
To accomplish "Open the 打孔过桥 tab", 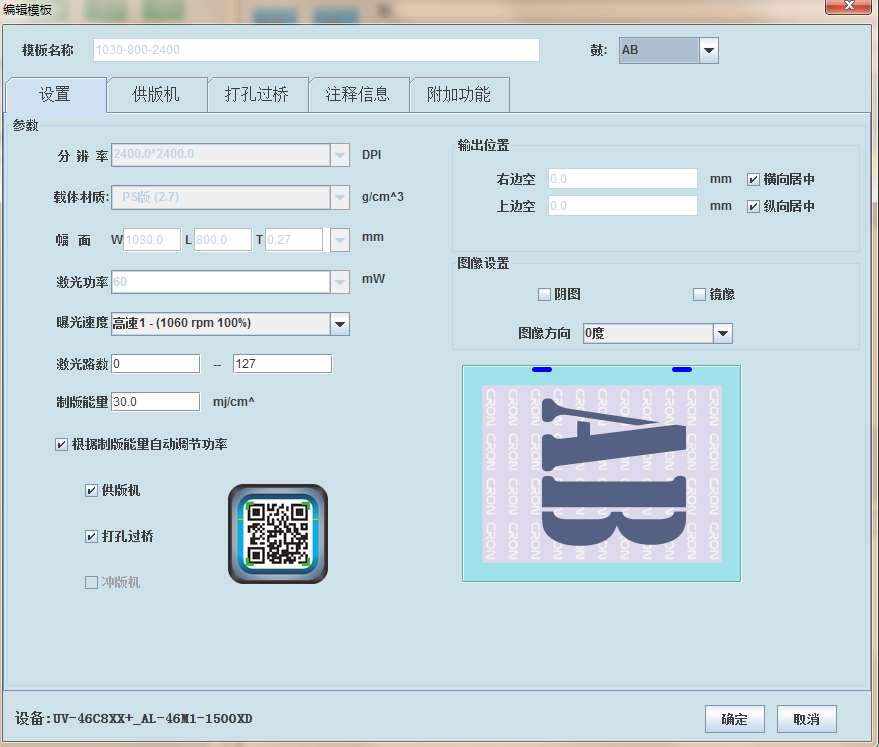I will (x=257, y=95).
